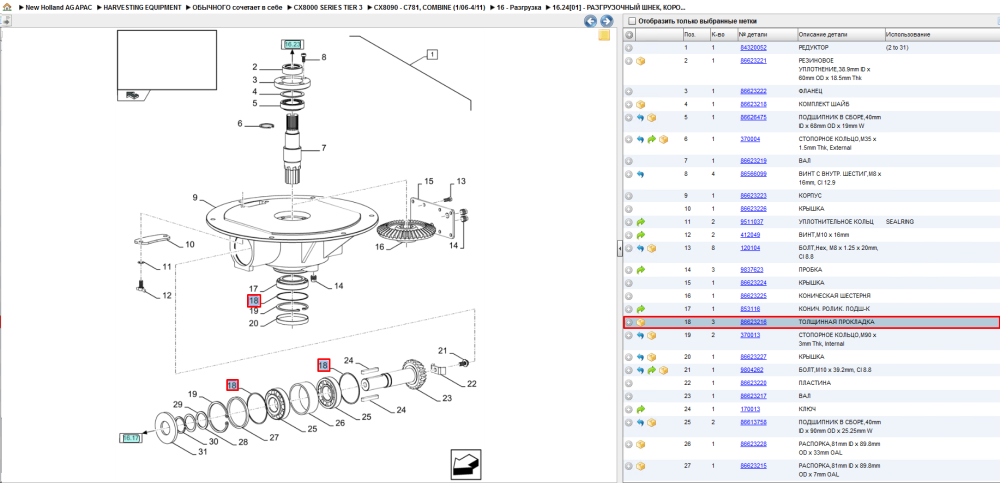The width and height of the screenshot is (1000, 483).
Task: Open the 'ОБЫЧНОГО сочетает в себе' breadcrumb
Action: (x=237, y=8)
